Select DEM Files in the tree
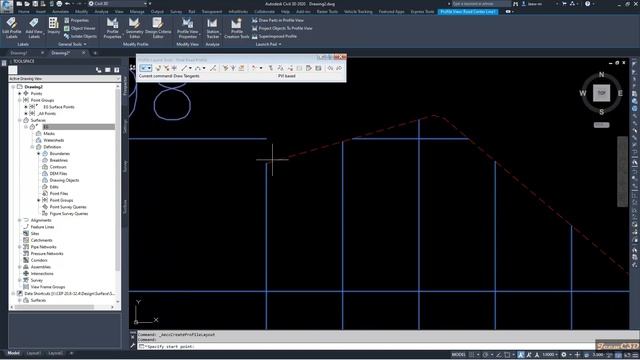 pyautogui.click(x=58, y=173)
